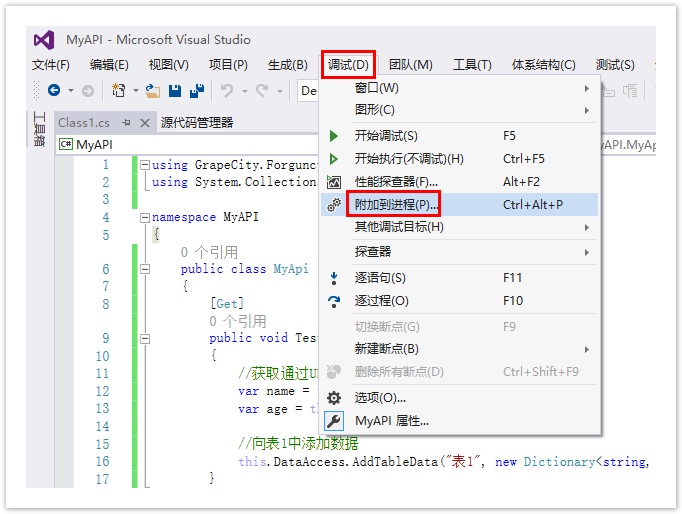Click the Step Over arrow icon
Viewport: 682px width, 514px height.
click(x=334, y=301)
